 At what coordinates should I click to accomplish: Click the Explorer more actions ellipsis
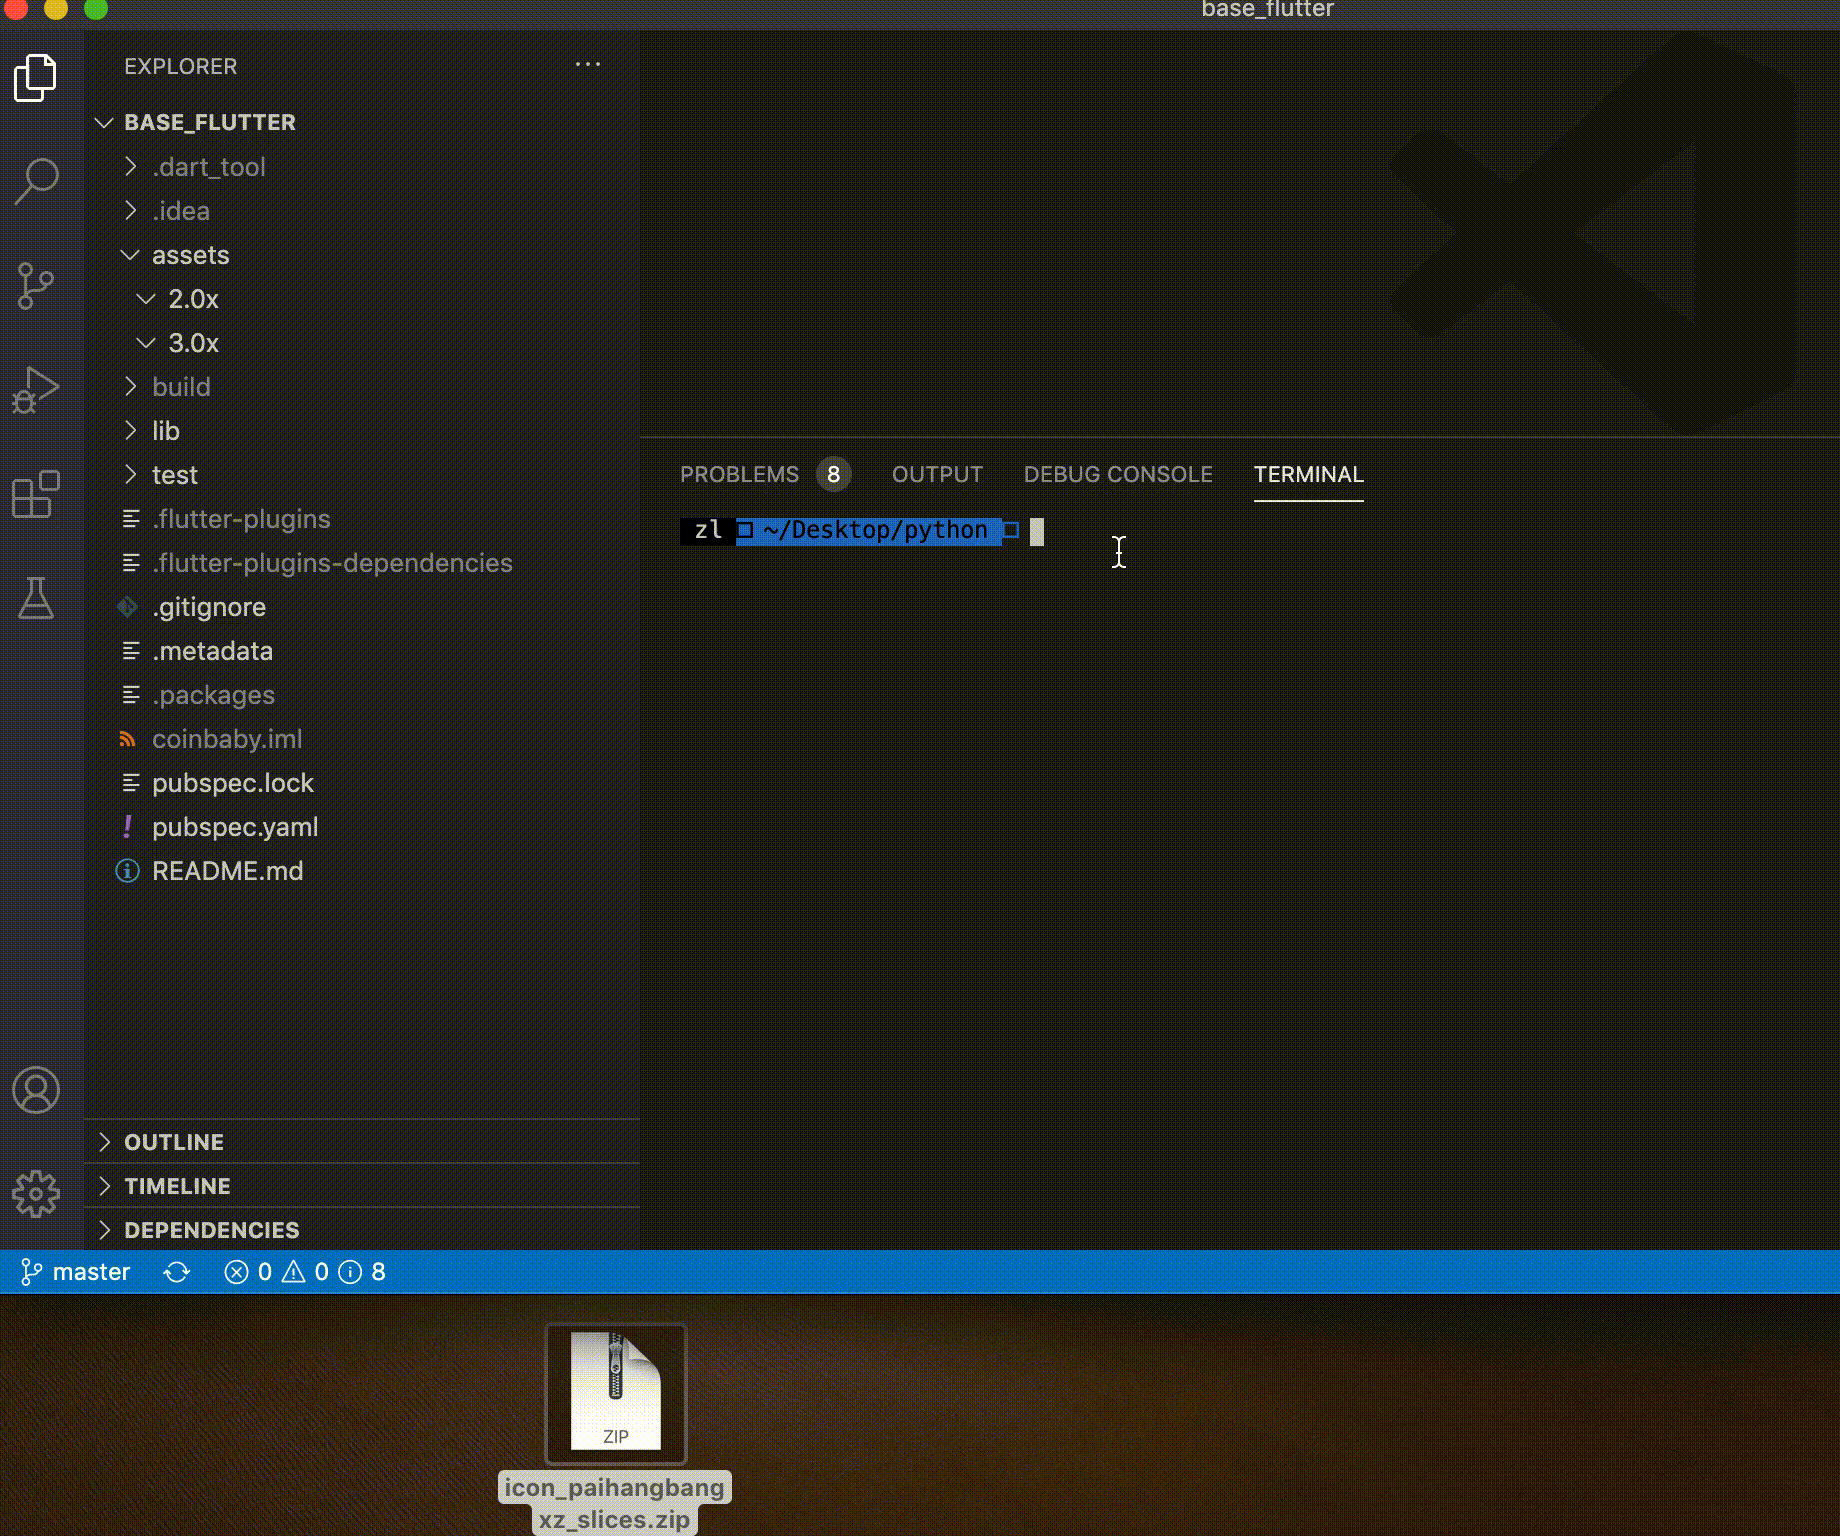(588, 65)
